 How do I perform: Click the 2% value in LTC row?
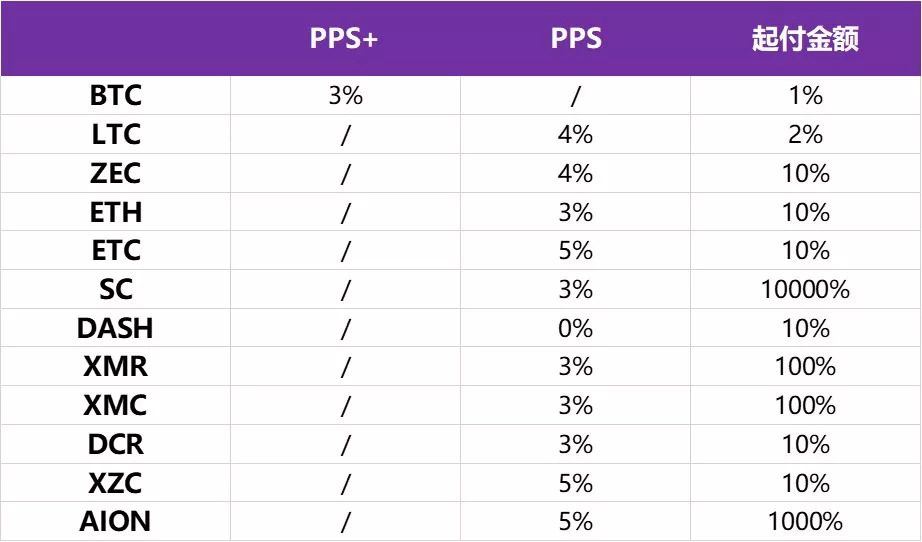(x=805, y=135)
